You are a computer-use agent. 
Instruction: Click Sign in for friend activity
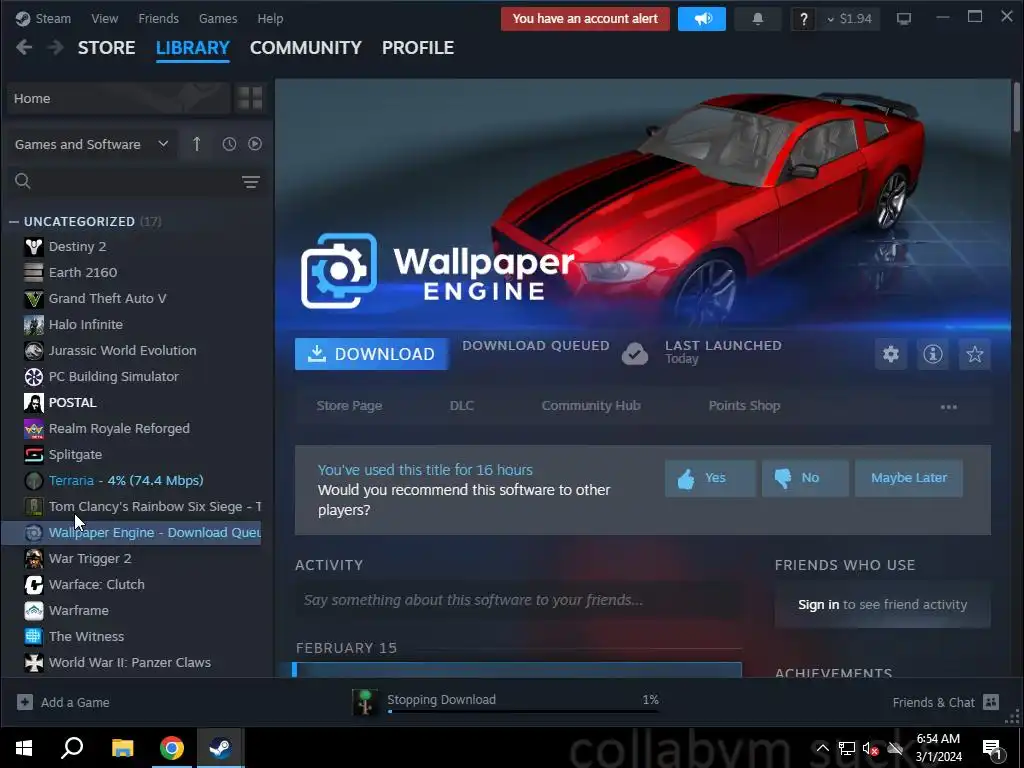pos(818,605)
